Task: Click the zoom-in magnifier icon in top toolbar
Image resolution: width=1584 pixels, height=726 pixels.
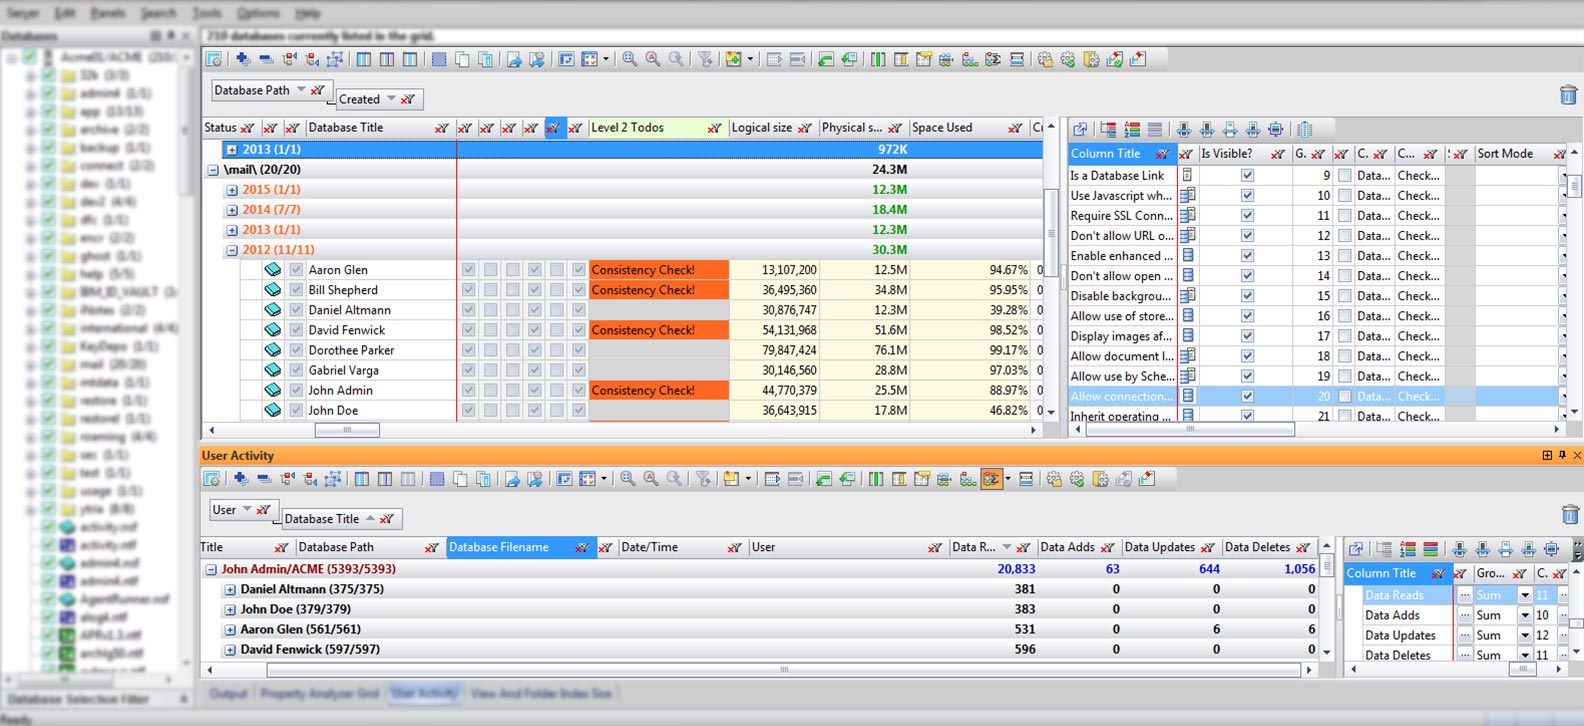Action: pyautogui.click(x=630, y=60)
